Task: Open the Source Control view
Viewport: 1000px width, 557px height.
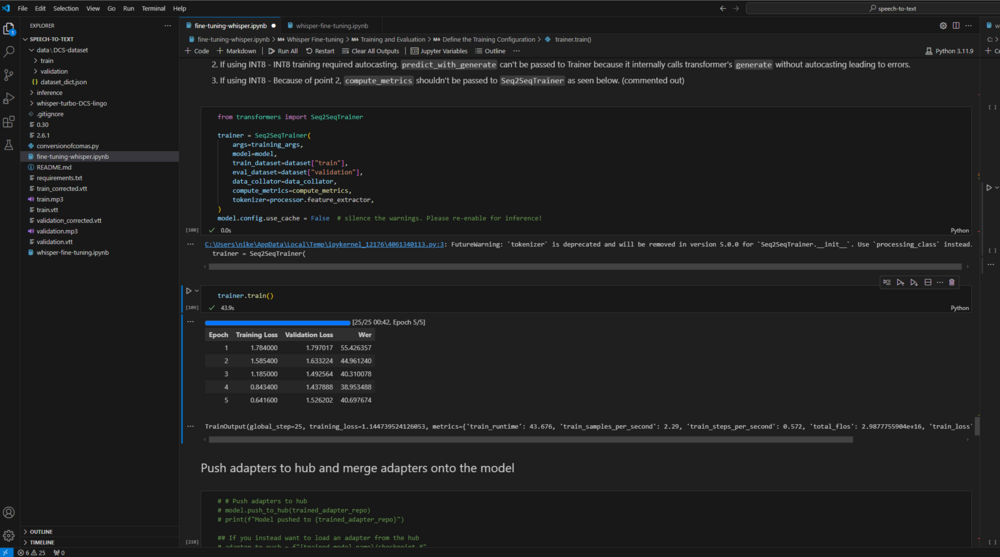Action: [9, 75]
